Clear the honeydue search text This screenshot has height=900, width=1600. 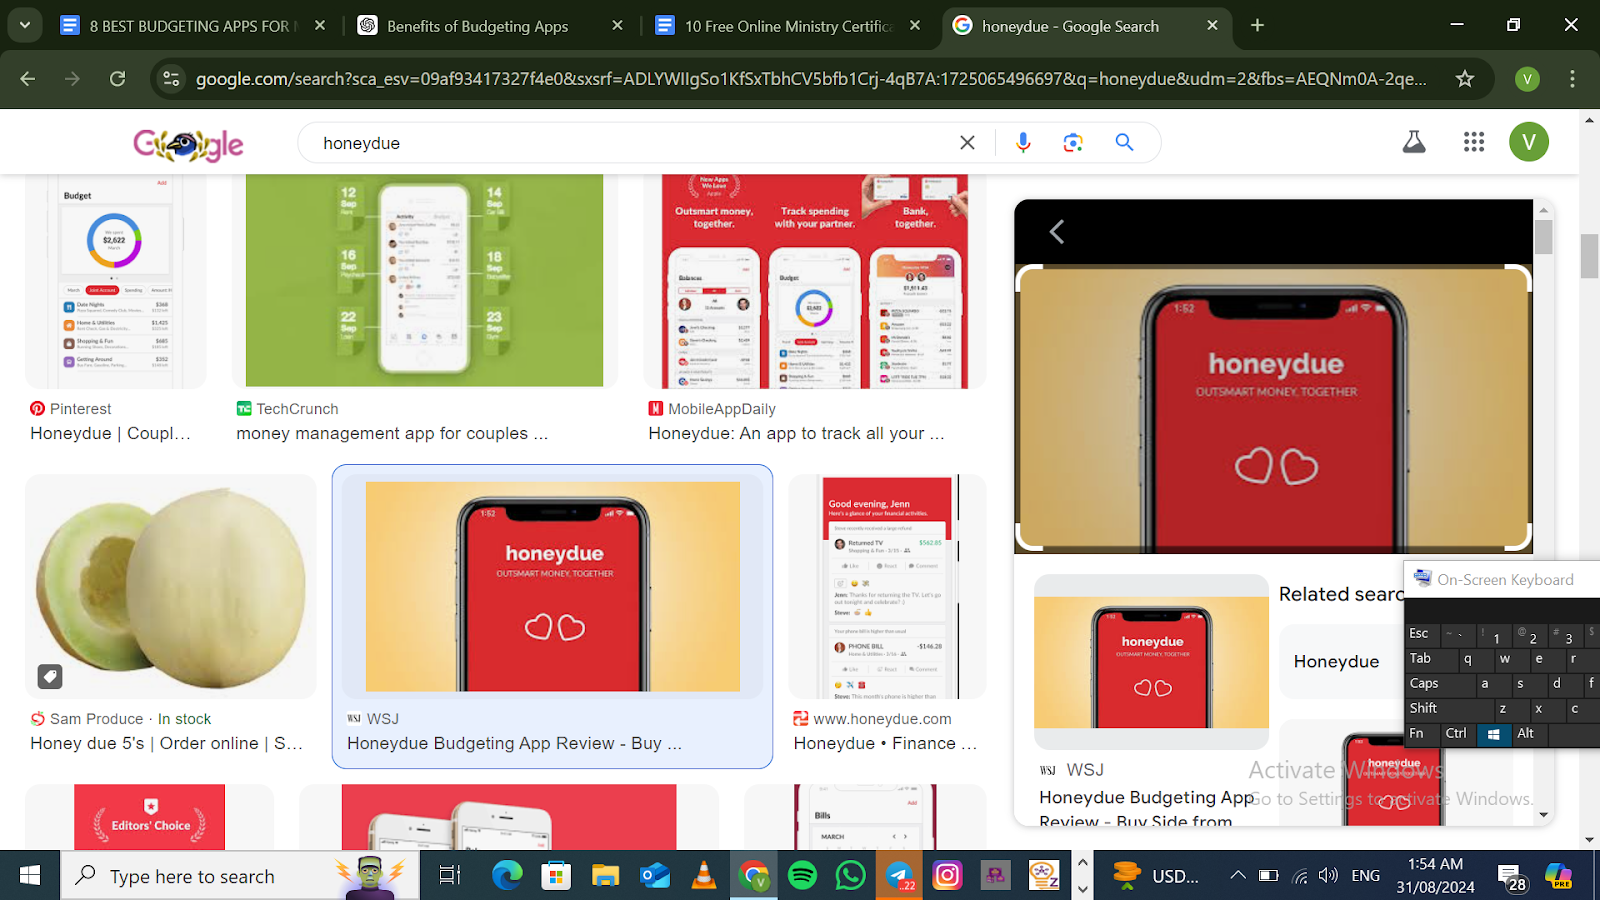[967, 143]
